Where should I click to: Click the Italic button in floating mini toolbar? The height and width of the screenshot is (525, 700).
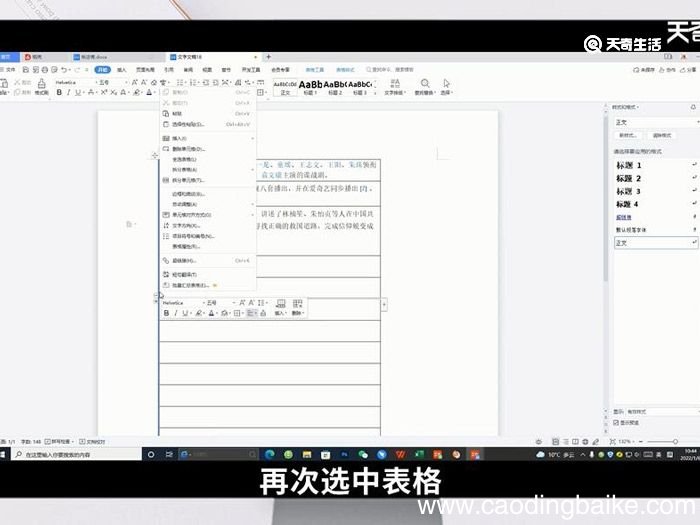coord(175,313)
